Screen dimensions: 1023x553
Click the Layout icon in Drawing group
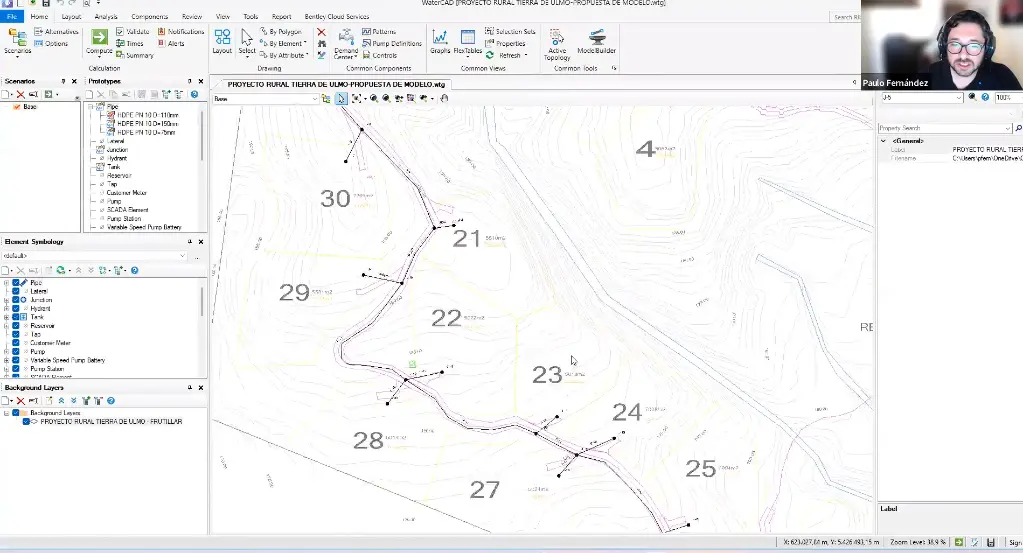click(222, 42)
